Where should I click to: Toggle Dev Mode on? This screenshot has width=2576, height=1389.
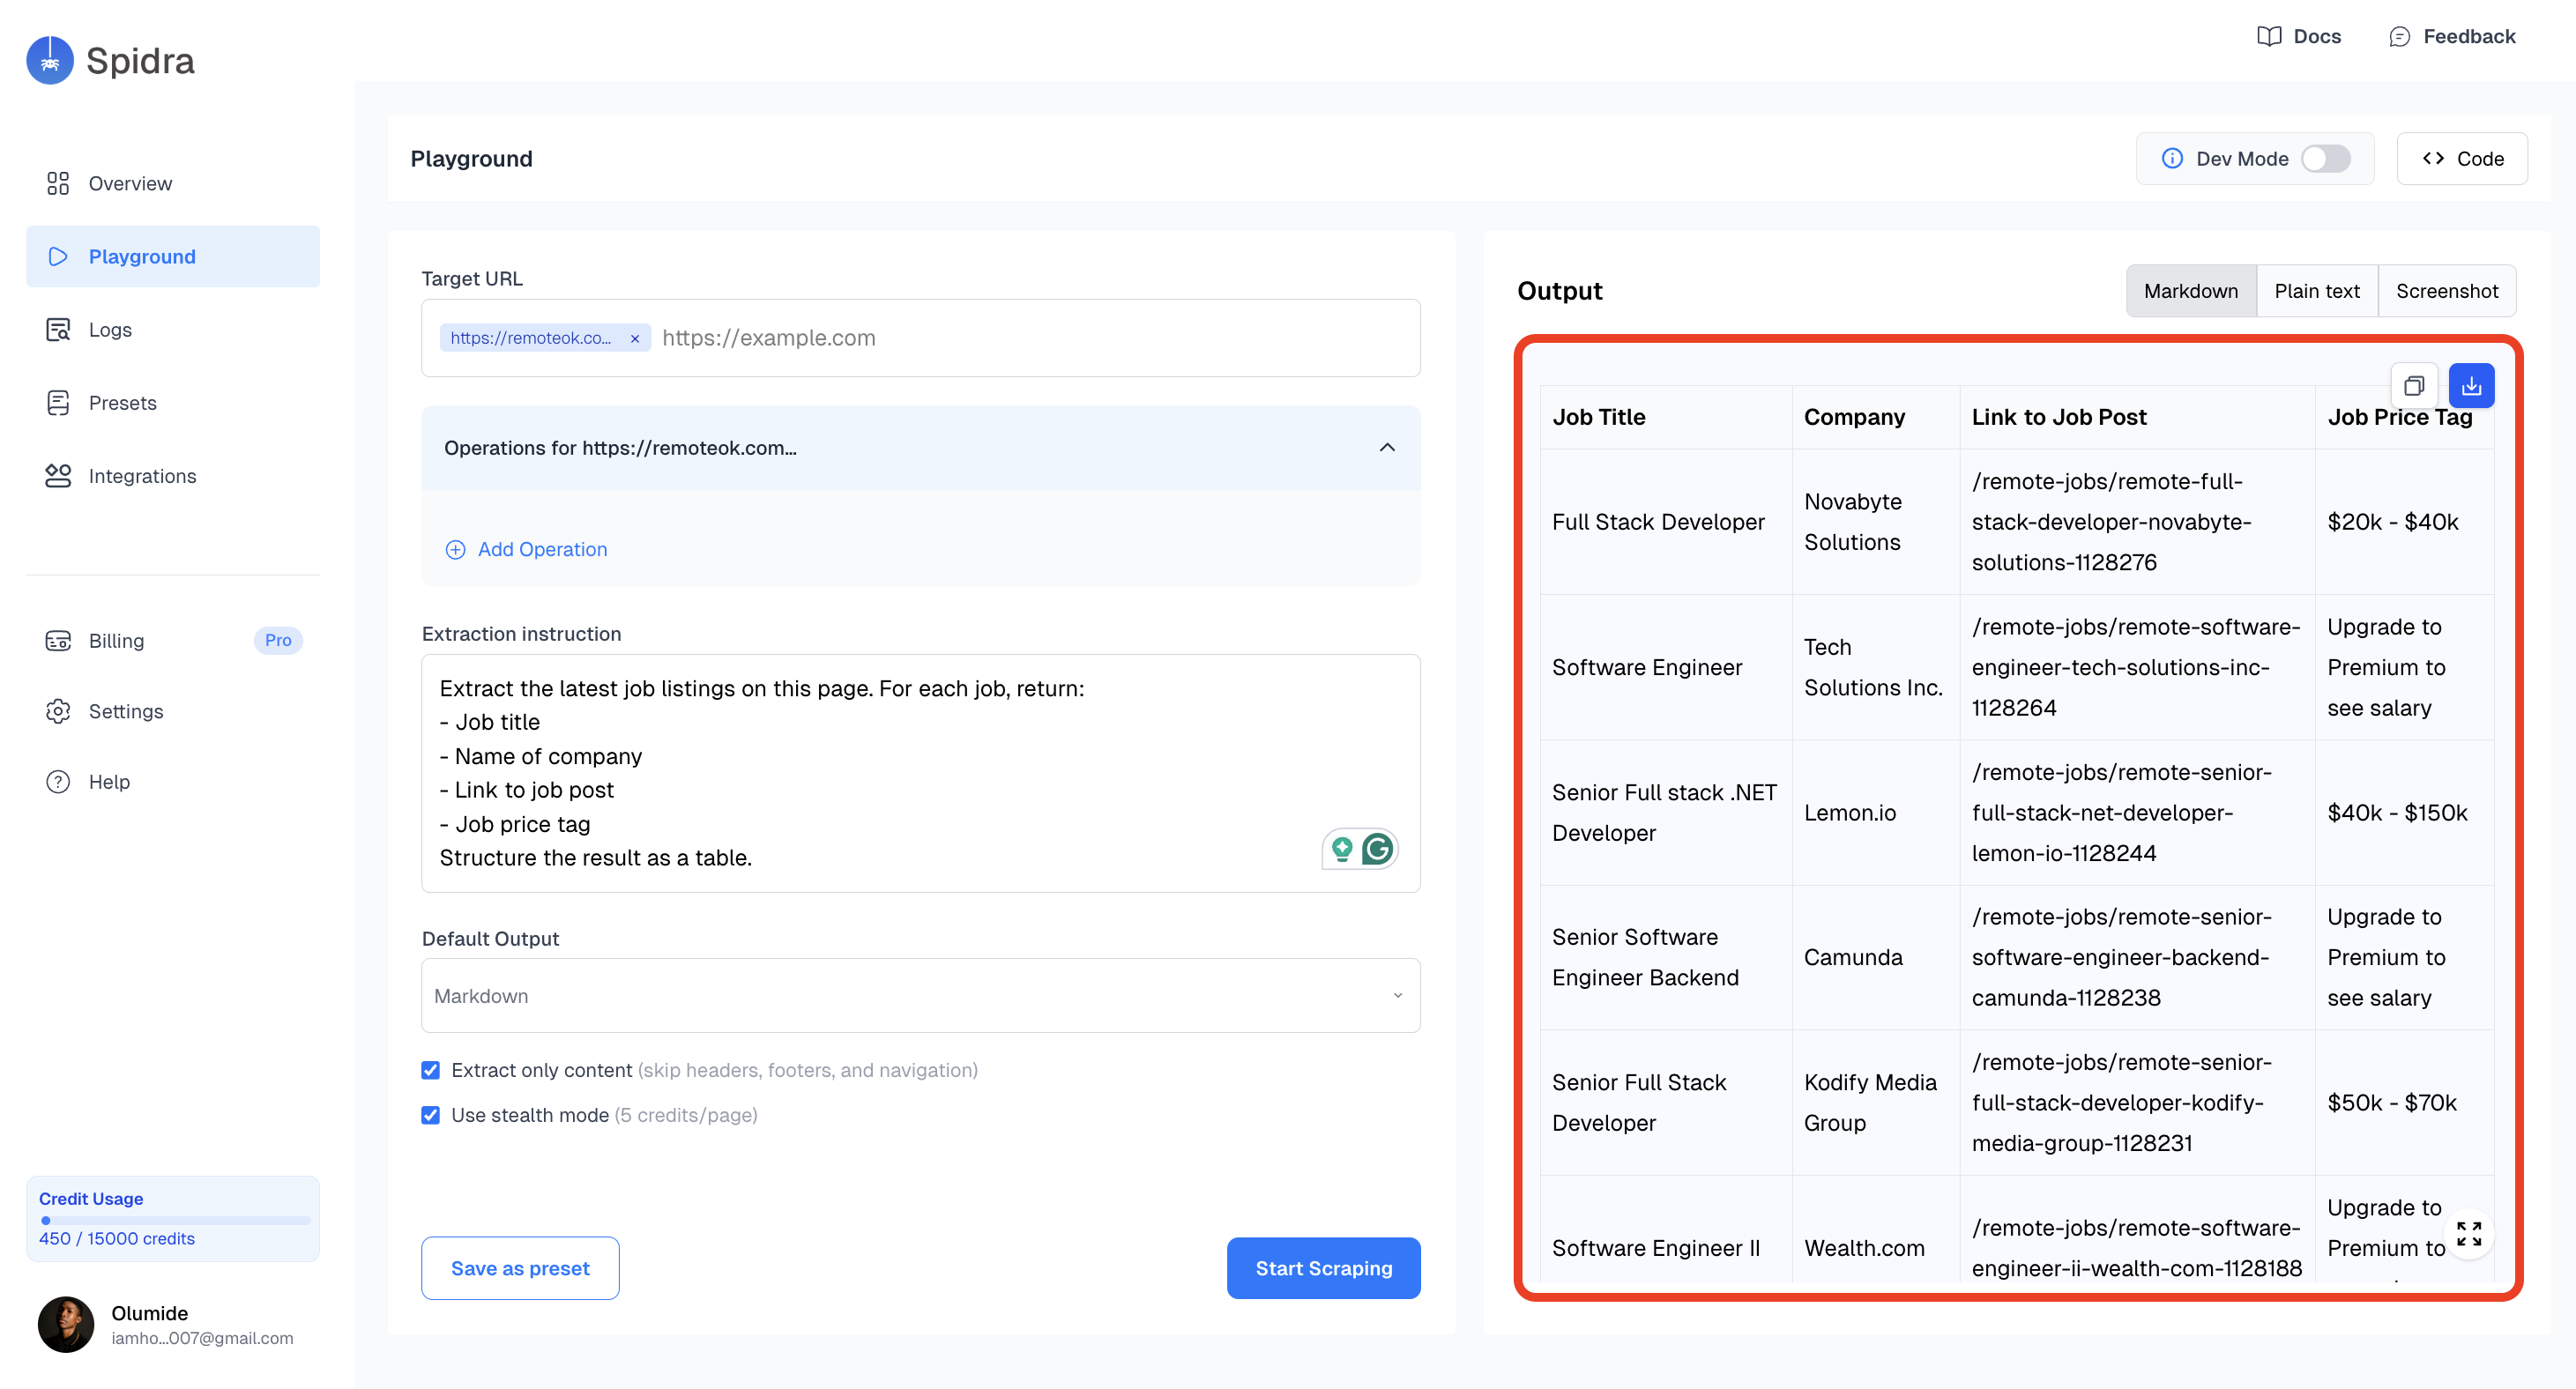click(x=2327, y=158)
